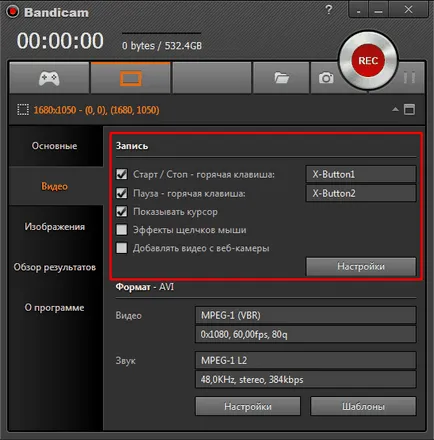Uncheck Показывать курсор checkbox
434x440 pixels.
122,211
